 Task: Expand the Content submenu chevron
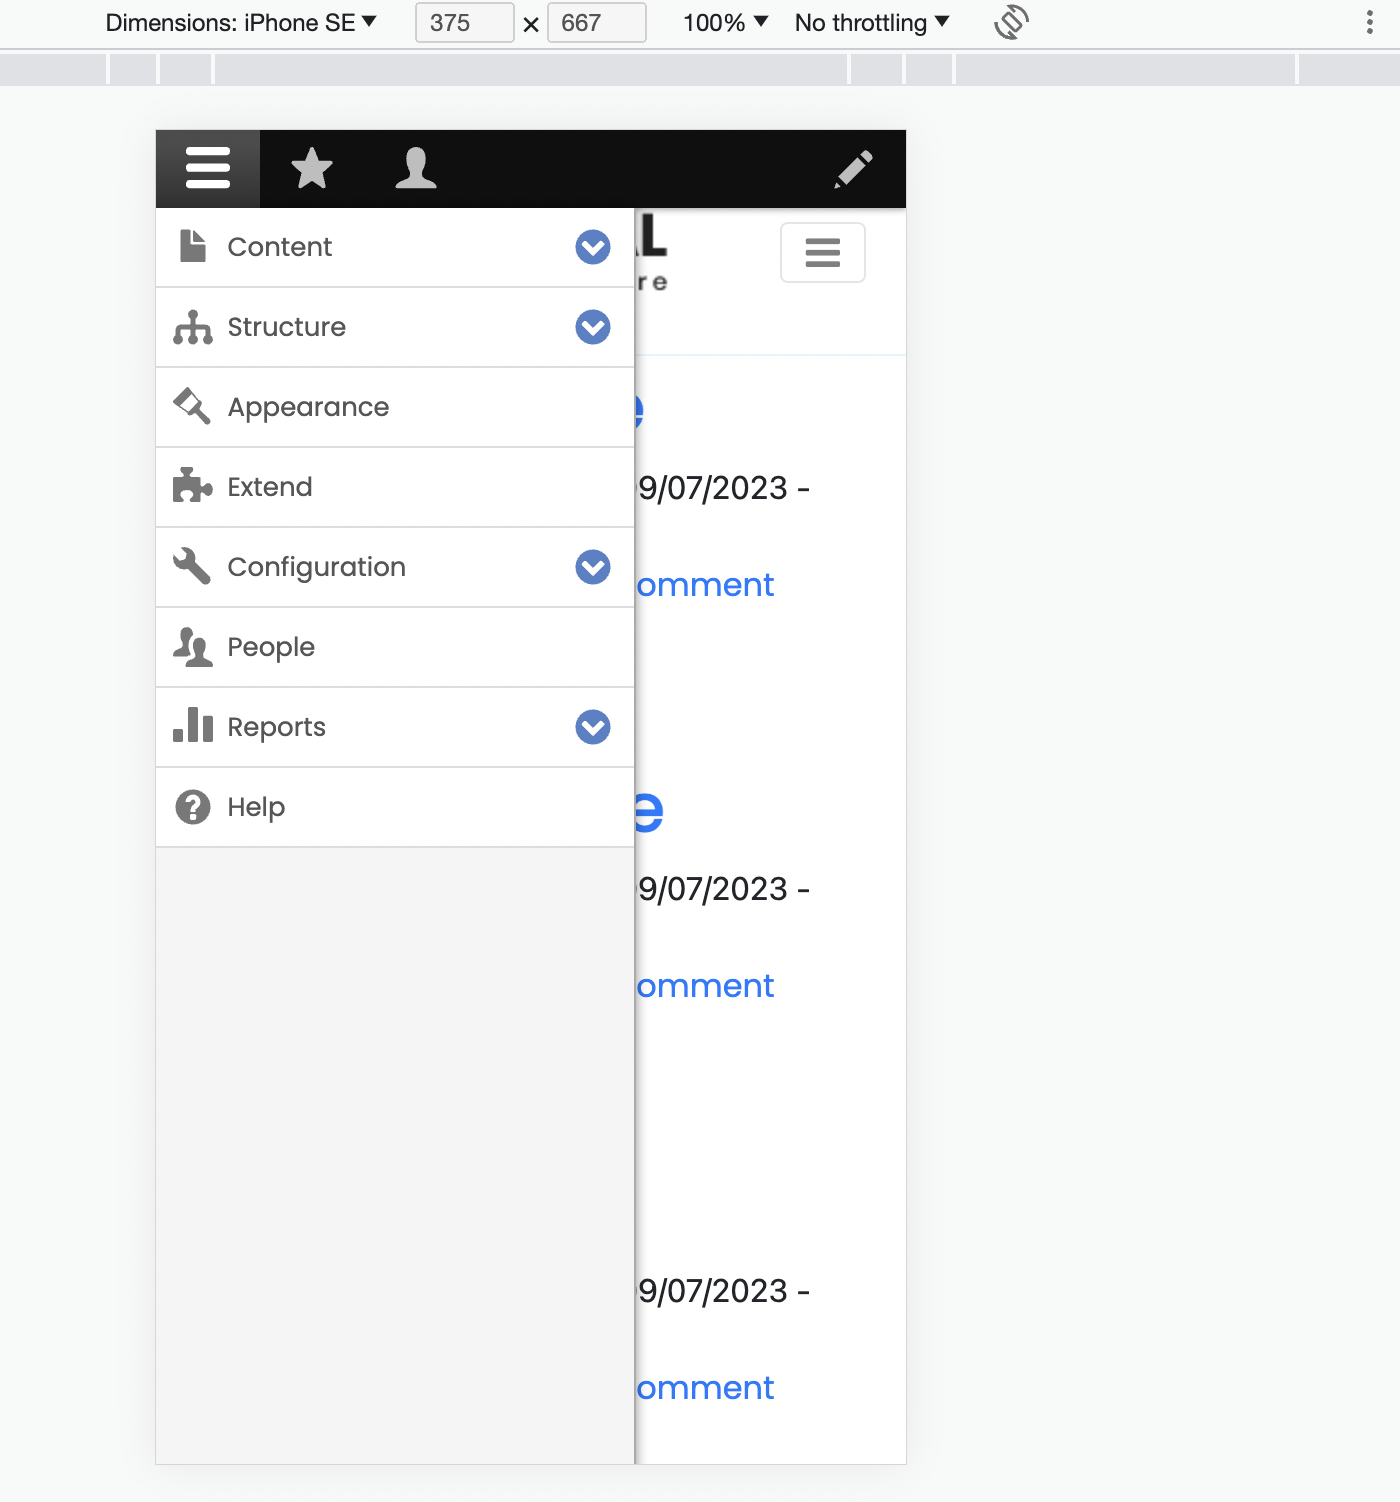point(592,247)
